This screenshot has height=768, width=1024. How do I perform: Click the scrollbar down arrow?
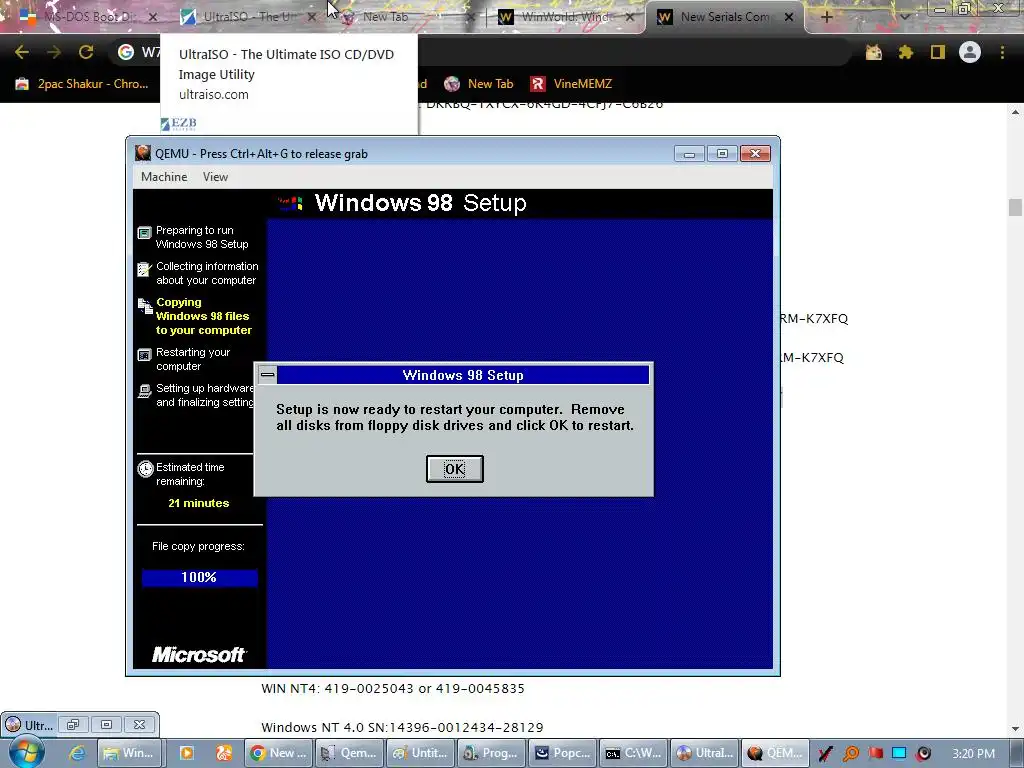click(x=1015, y=729)
